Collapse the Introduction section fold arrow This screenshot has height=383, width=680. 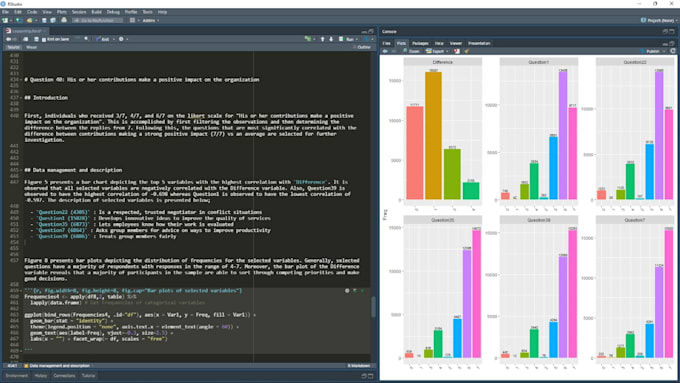pyautogui.click(x=22, y=98)
